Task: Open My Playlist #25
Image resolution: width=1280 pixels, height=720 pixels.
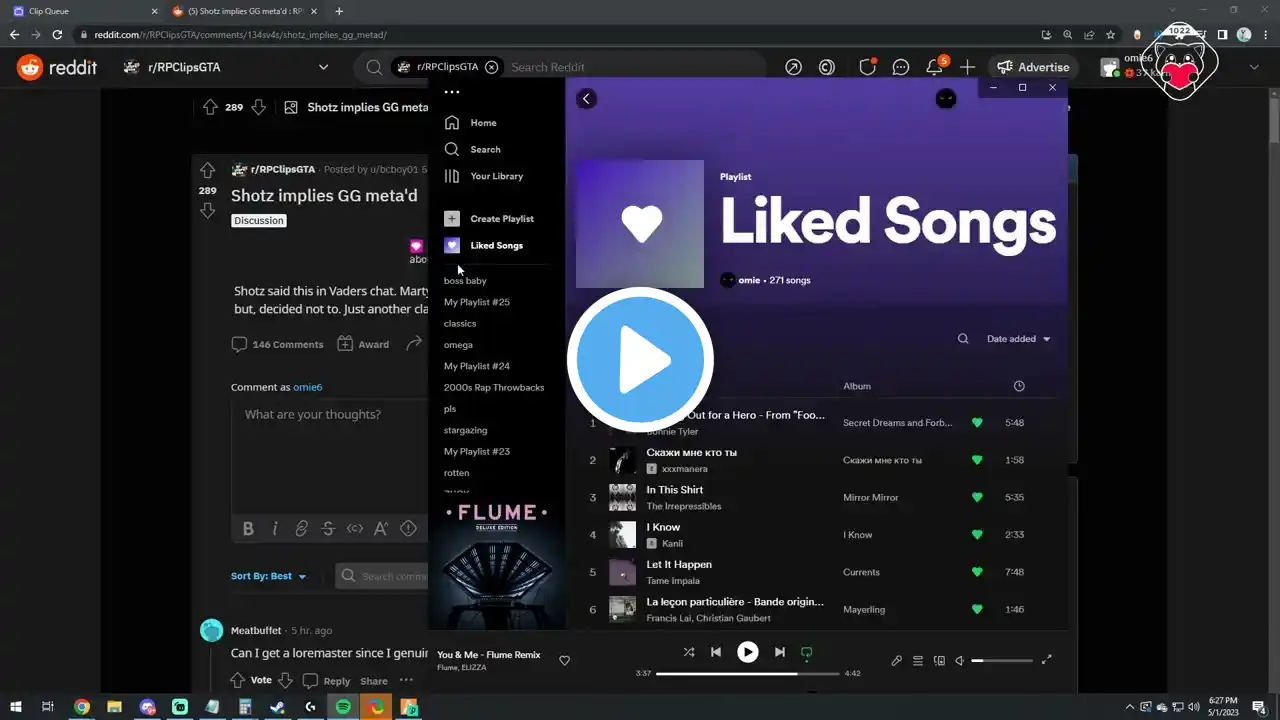Action: (x=477, y=302)
